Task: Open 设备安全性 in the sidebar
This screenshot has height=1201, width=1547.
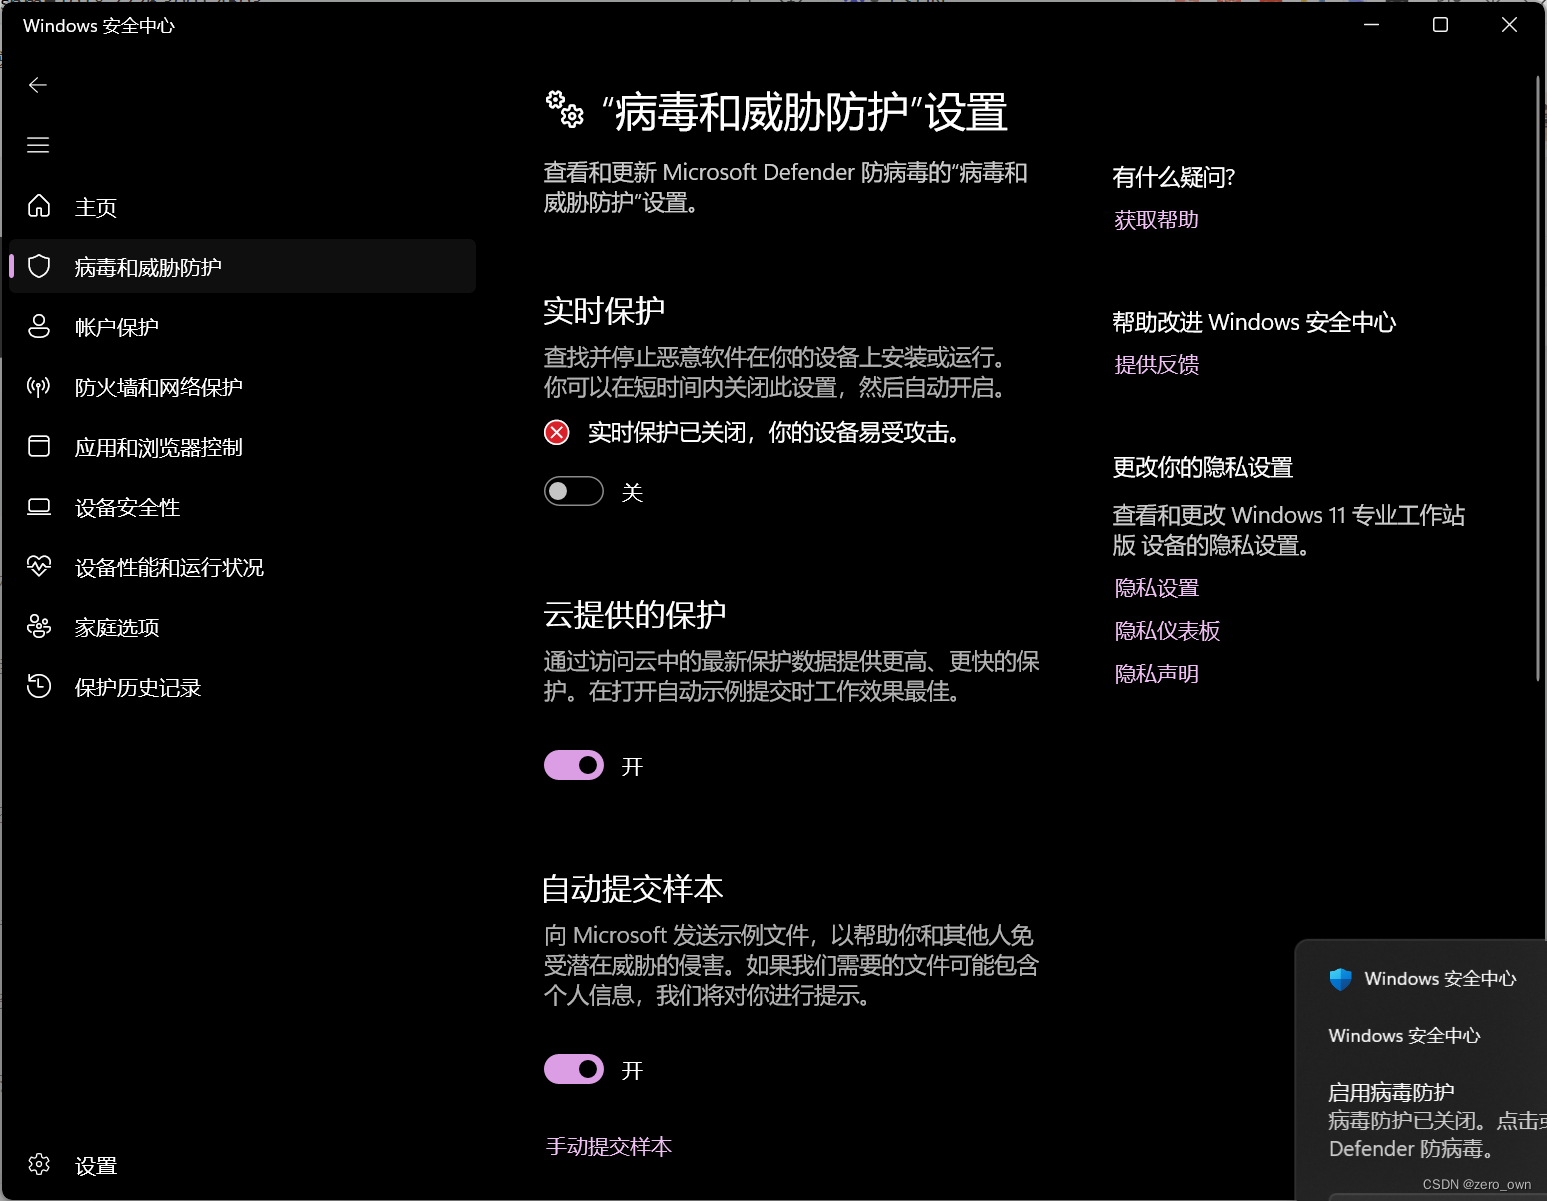Action: 242,507
